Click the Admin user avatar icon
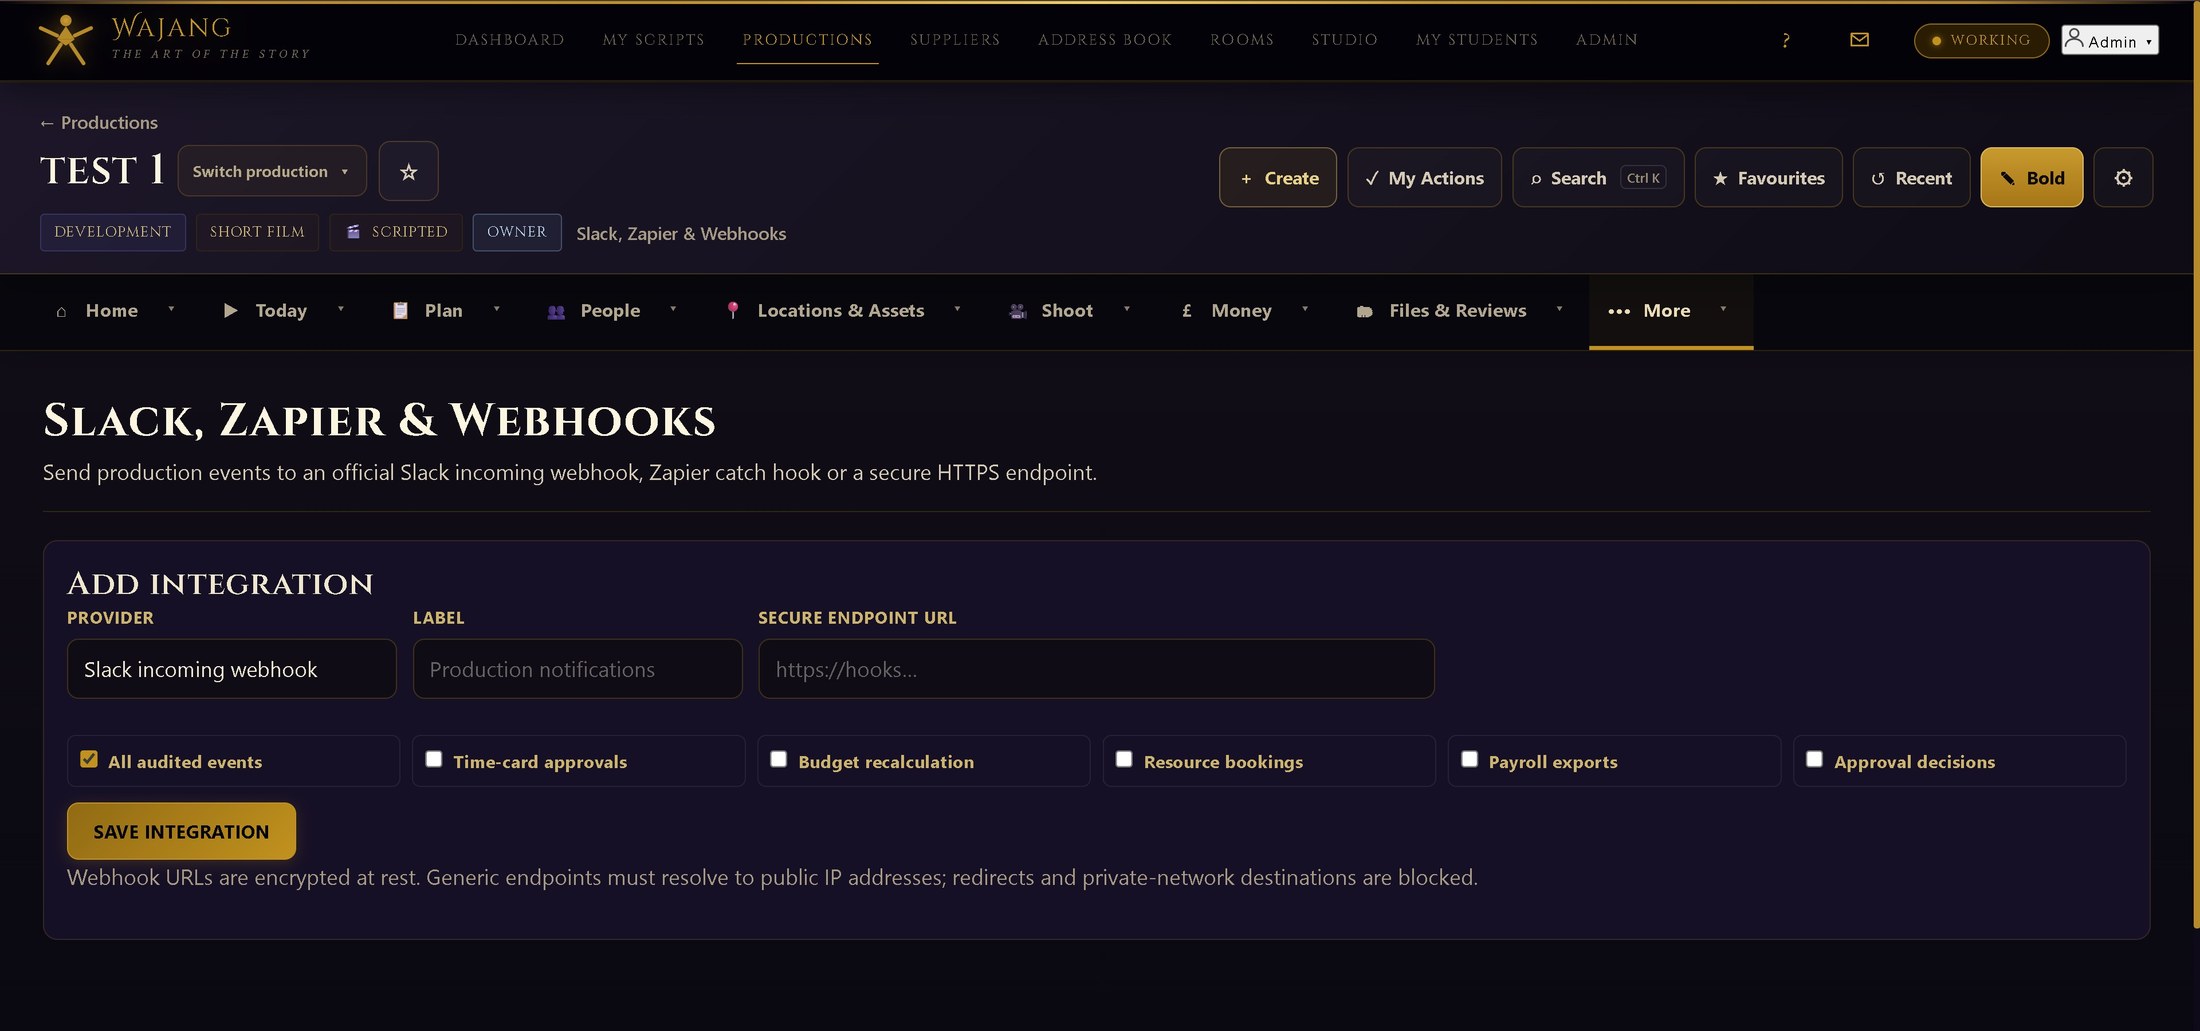 pyautogui.click(x=2074, y=39)
